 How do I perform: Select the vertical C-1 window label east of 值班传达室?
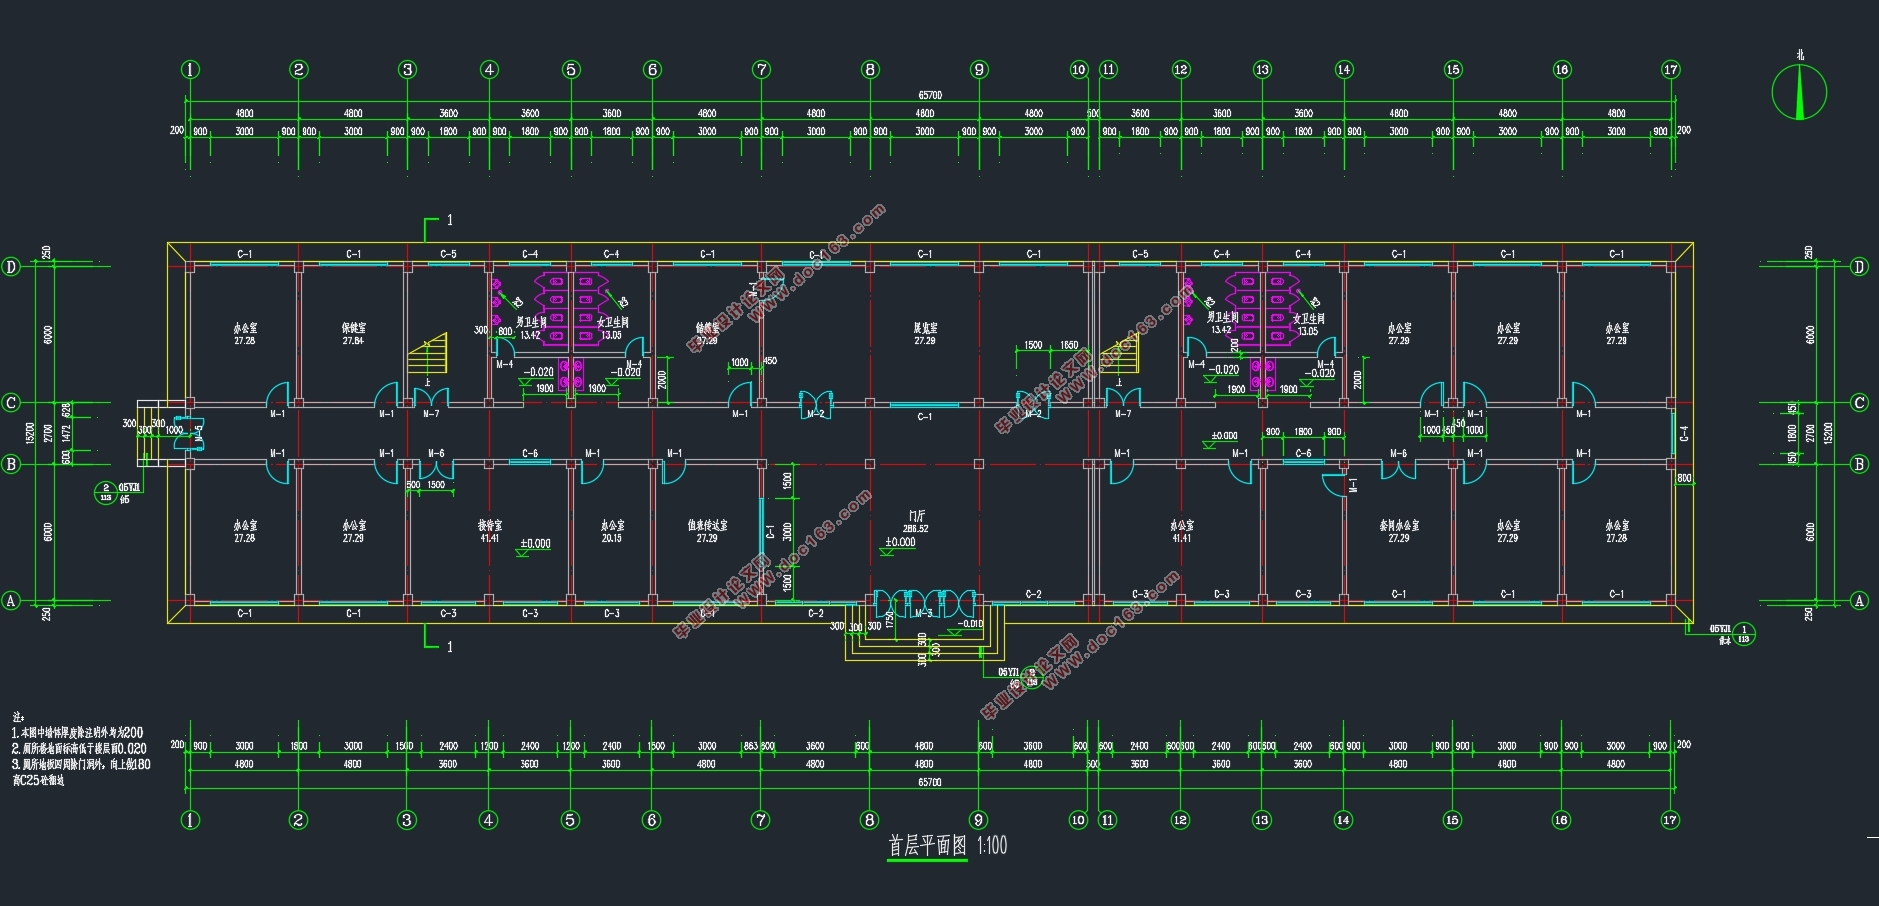pos(770,533)
